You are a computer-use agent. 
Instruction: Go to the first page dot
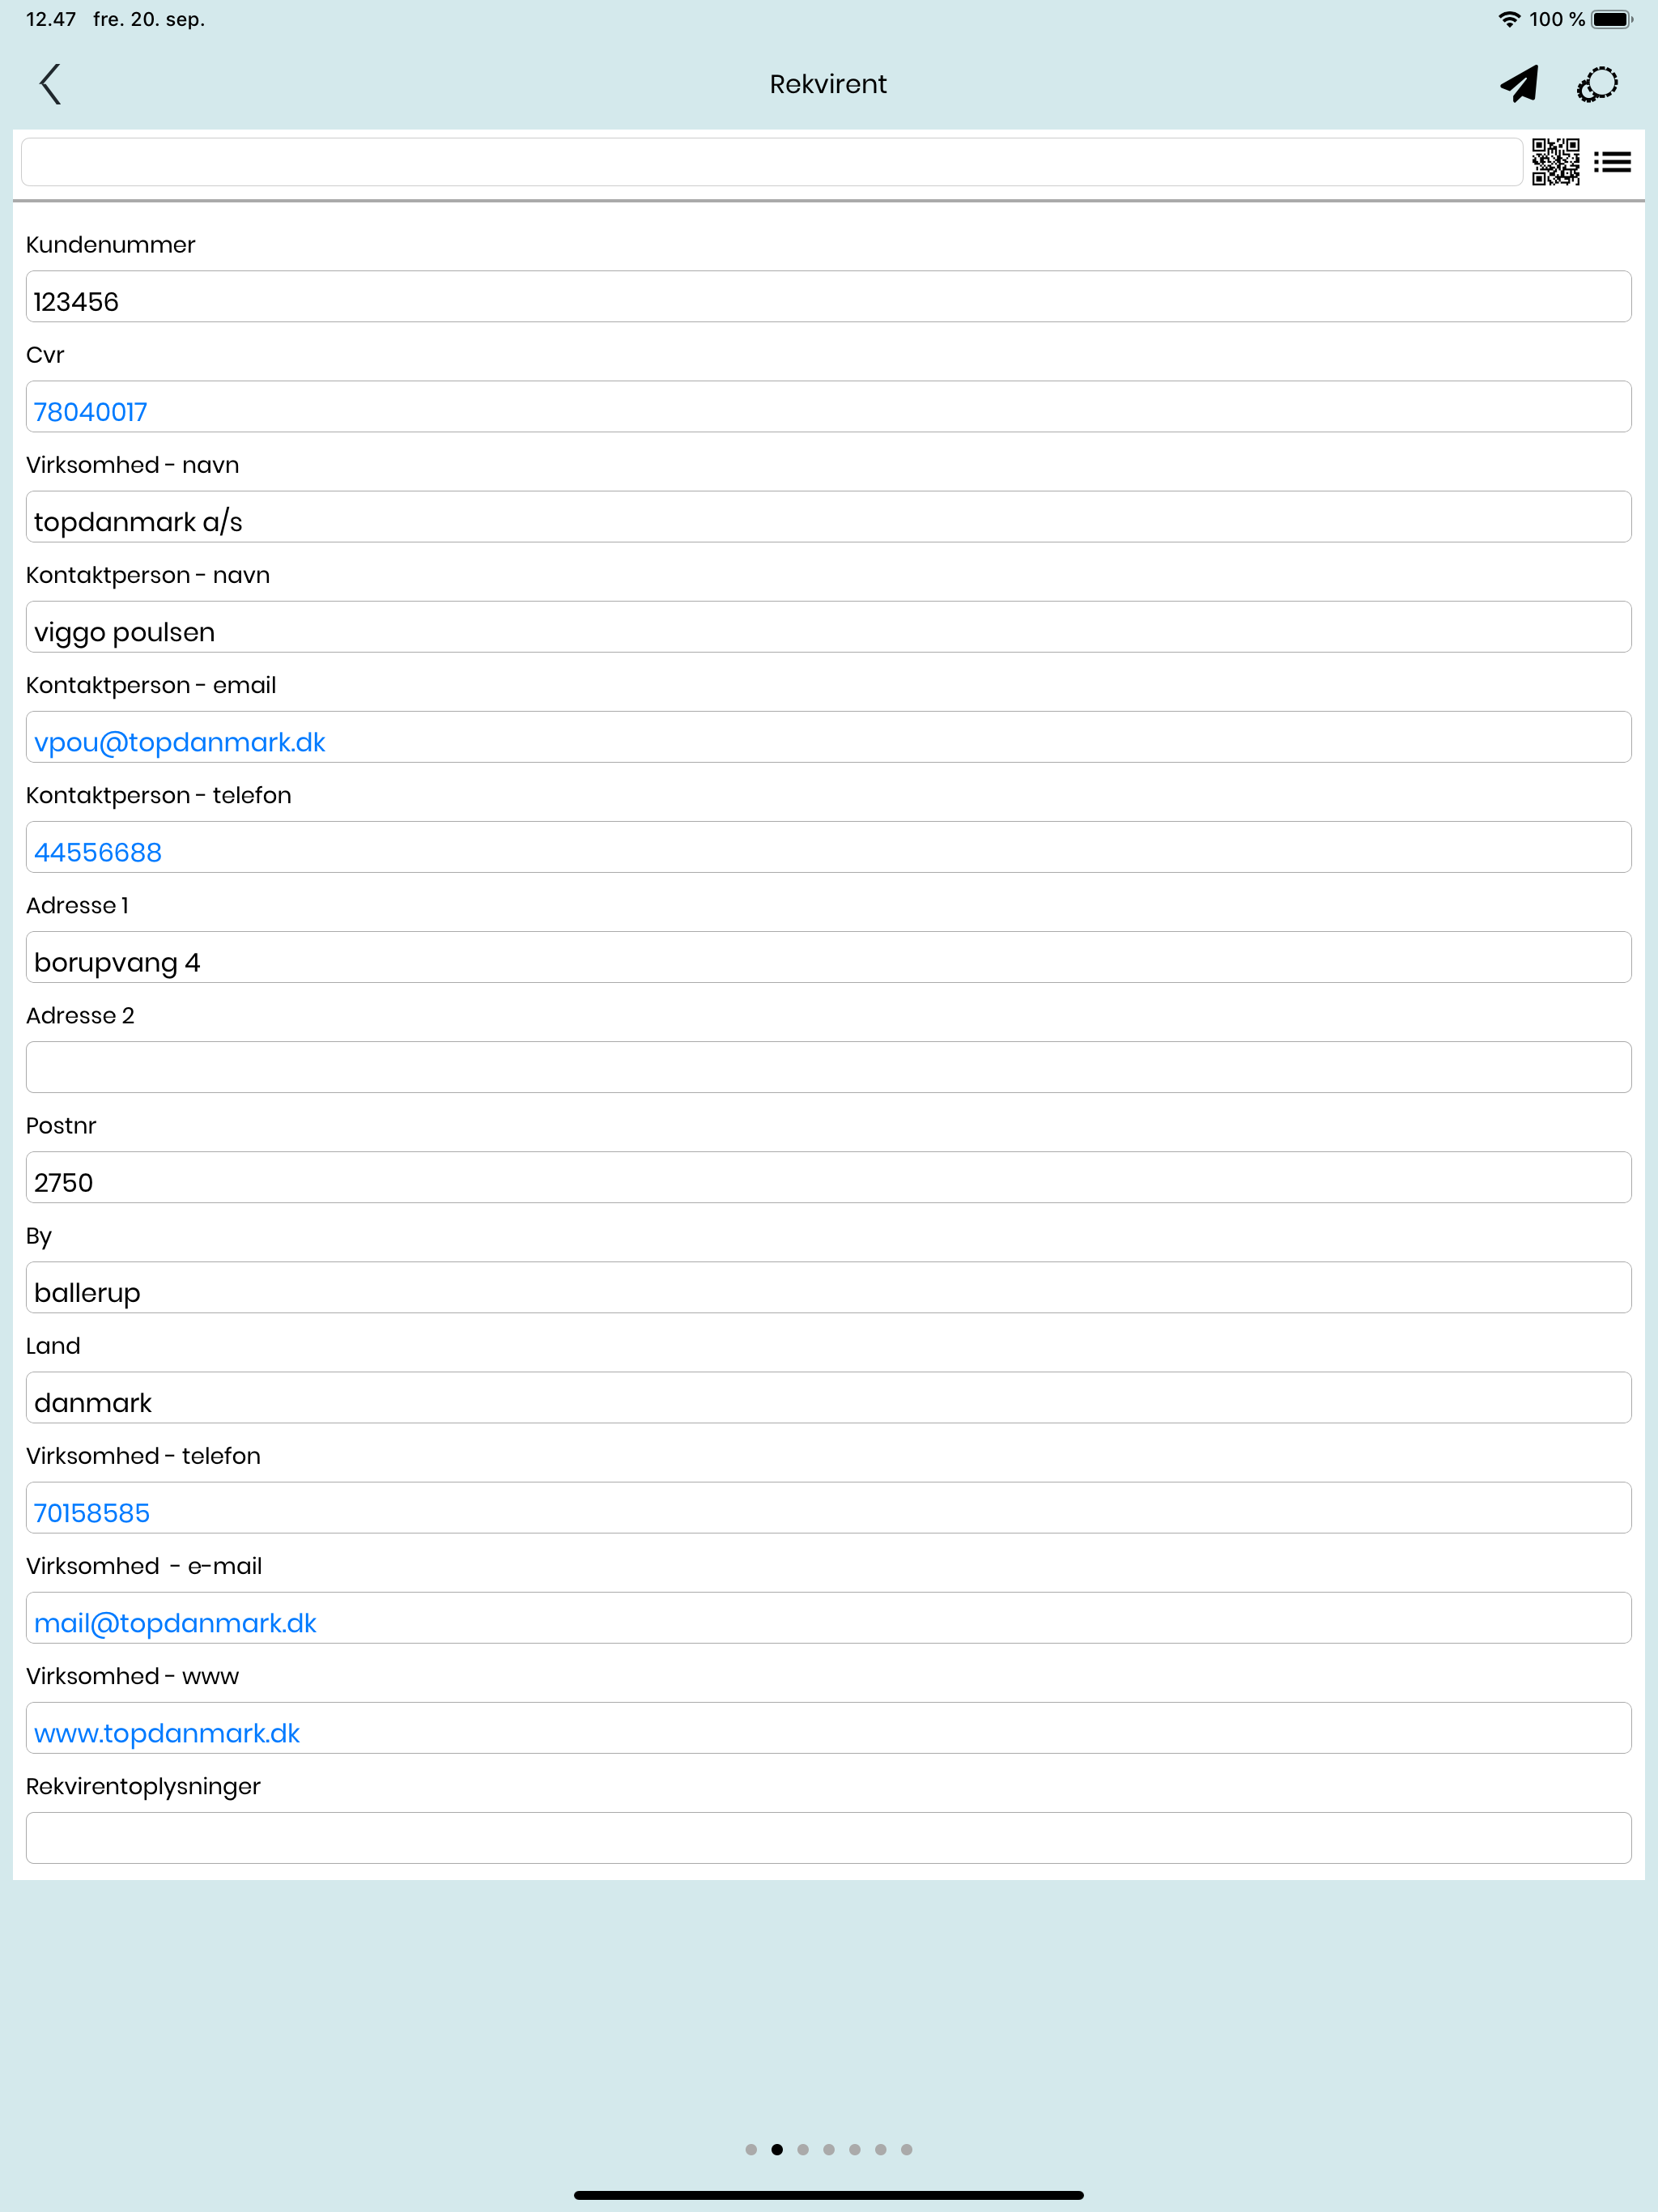click(751, 2149)
